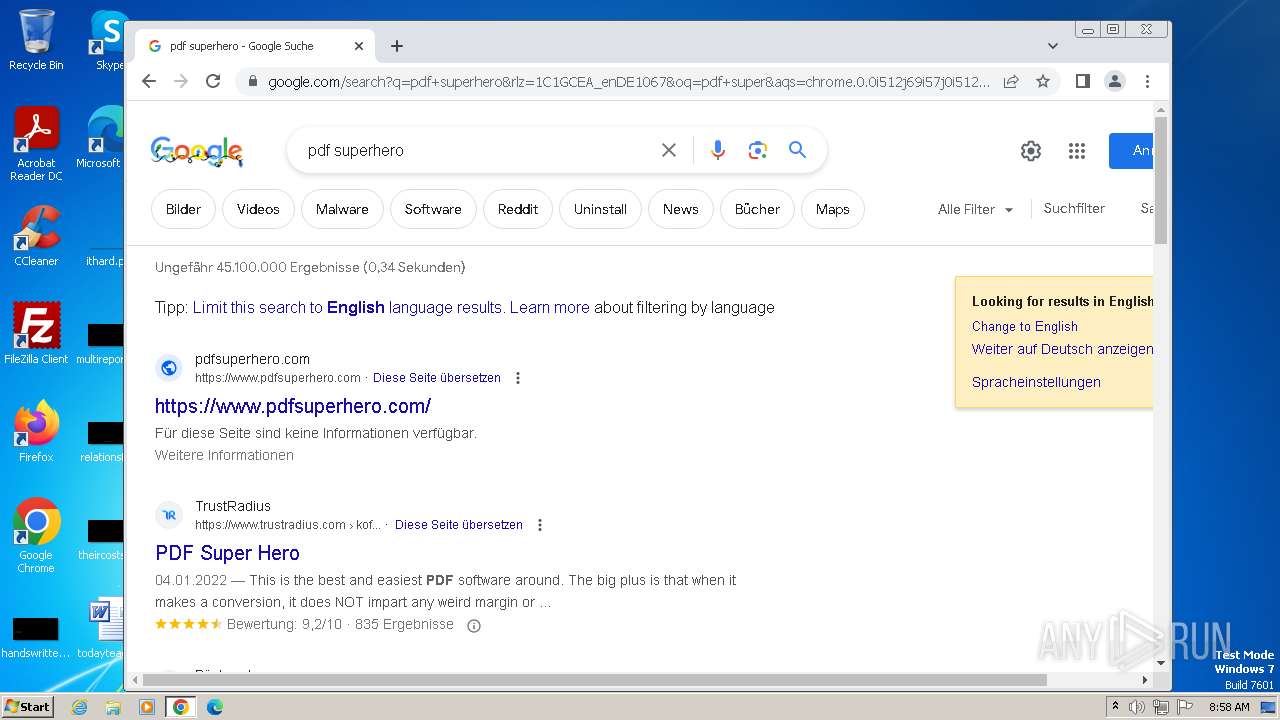Image resolution: width=1280 pixels, height=720 pixels.
Task: Go back using Chrome's back arrow
Action: pos(149,81)
